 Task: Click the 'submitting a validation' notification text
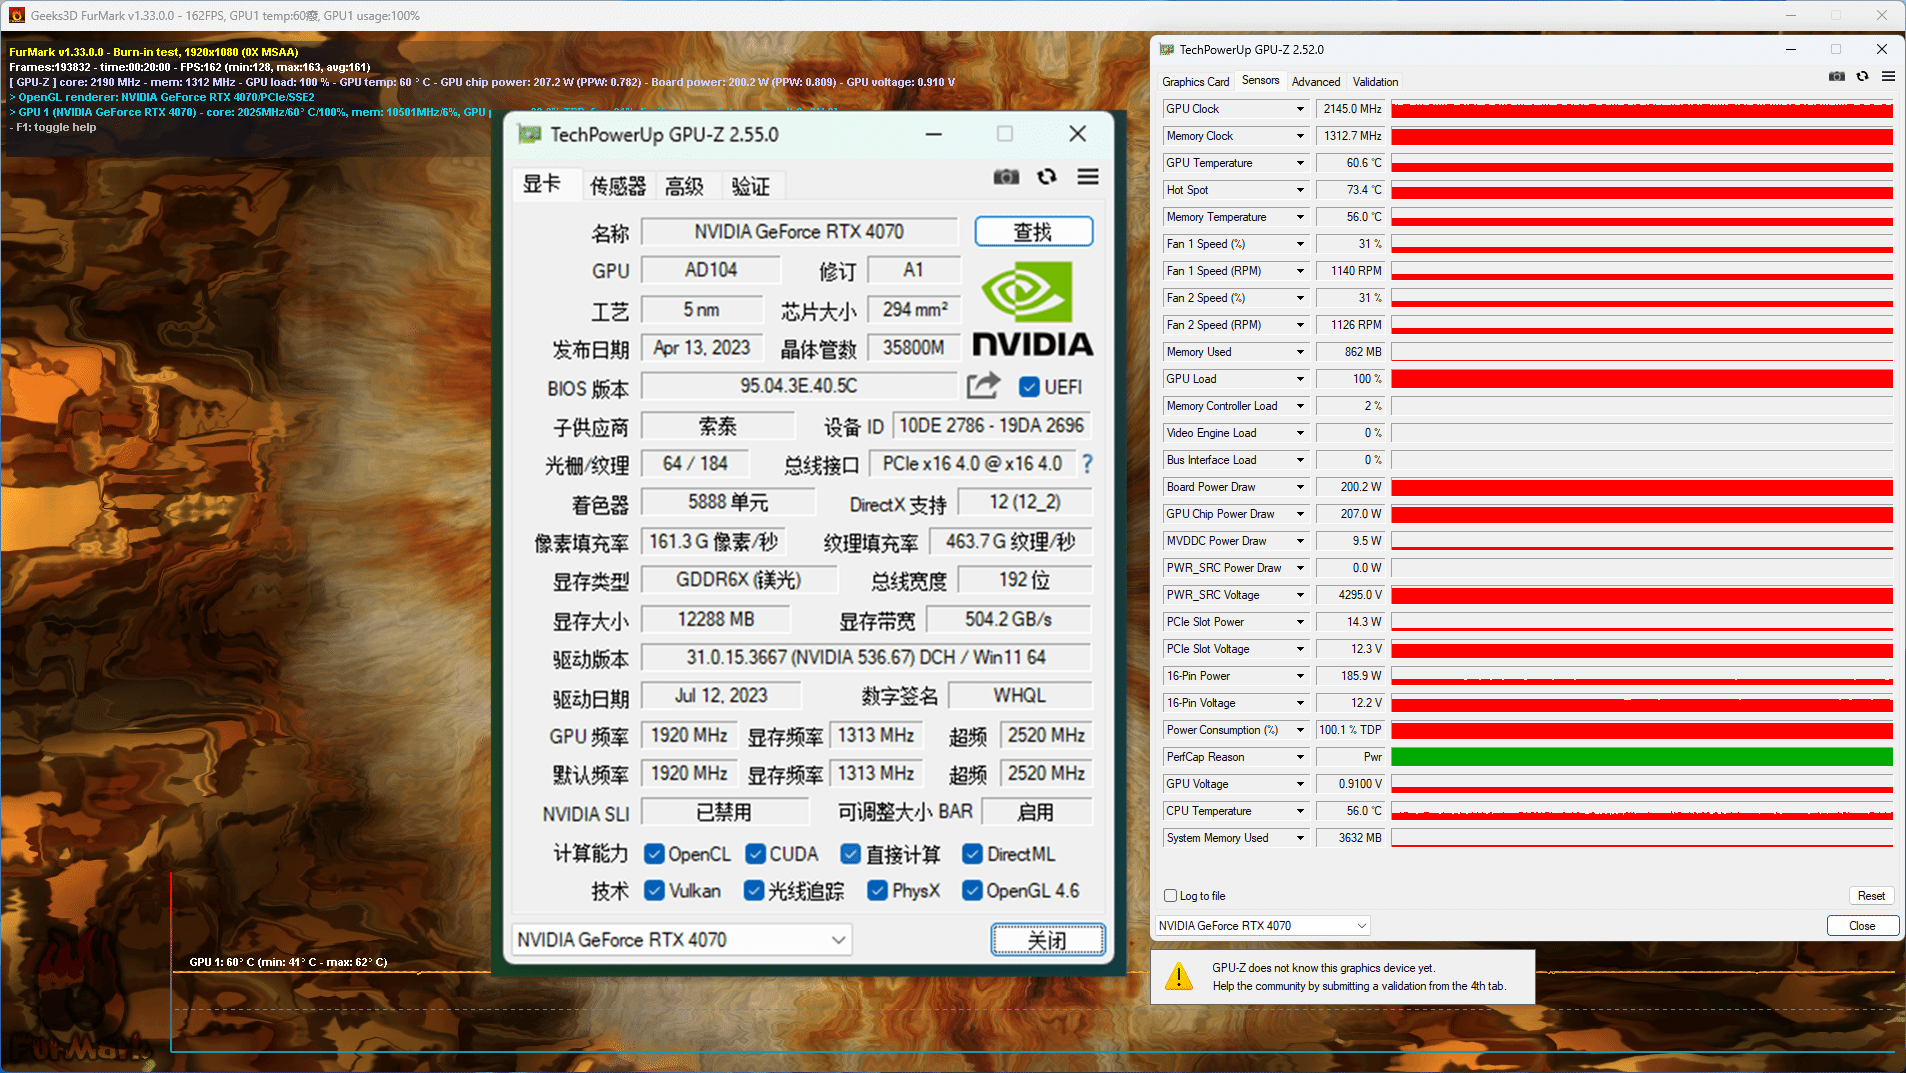click(1358, 986)
